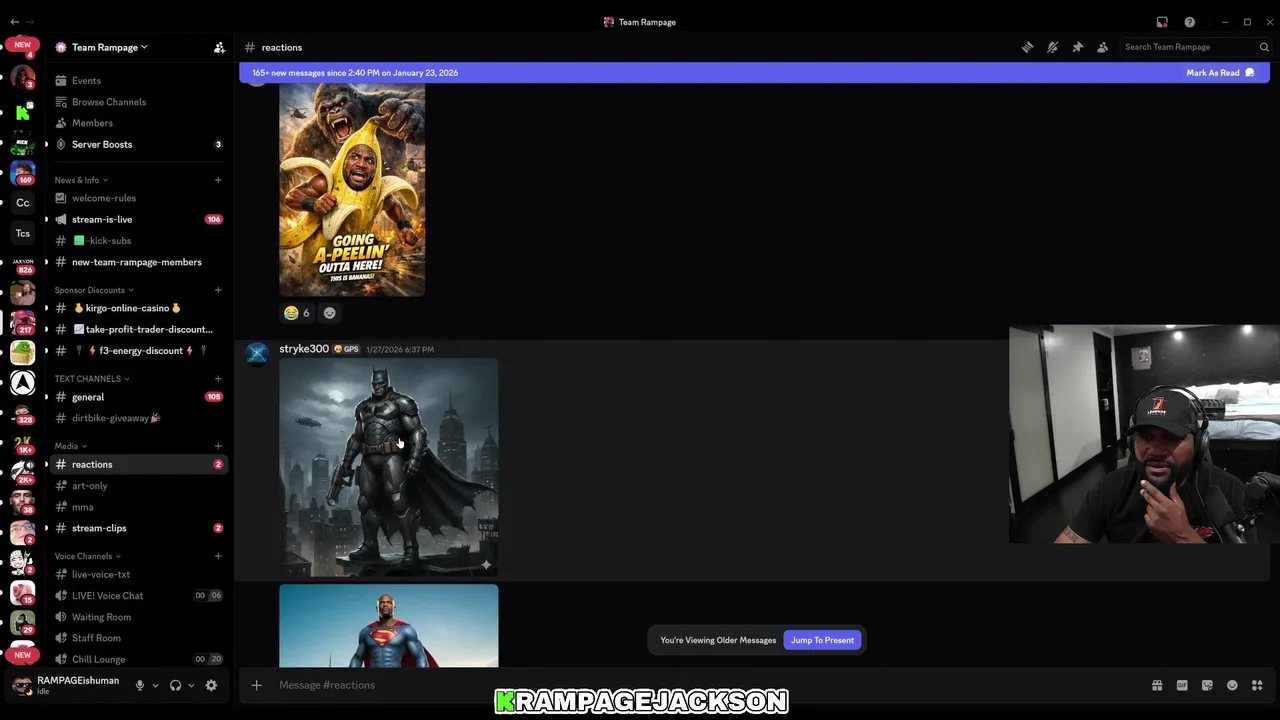Add channel to Voice Channels category
Image resolution: width=1280 pixels, height=720 pixels.
(x=218, y=556)
